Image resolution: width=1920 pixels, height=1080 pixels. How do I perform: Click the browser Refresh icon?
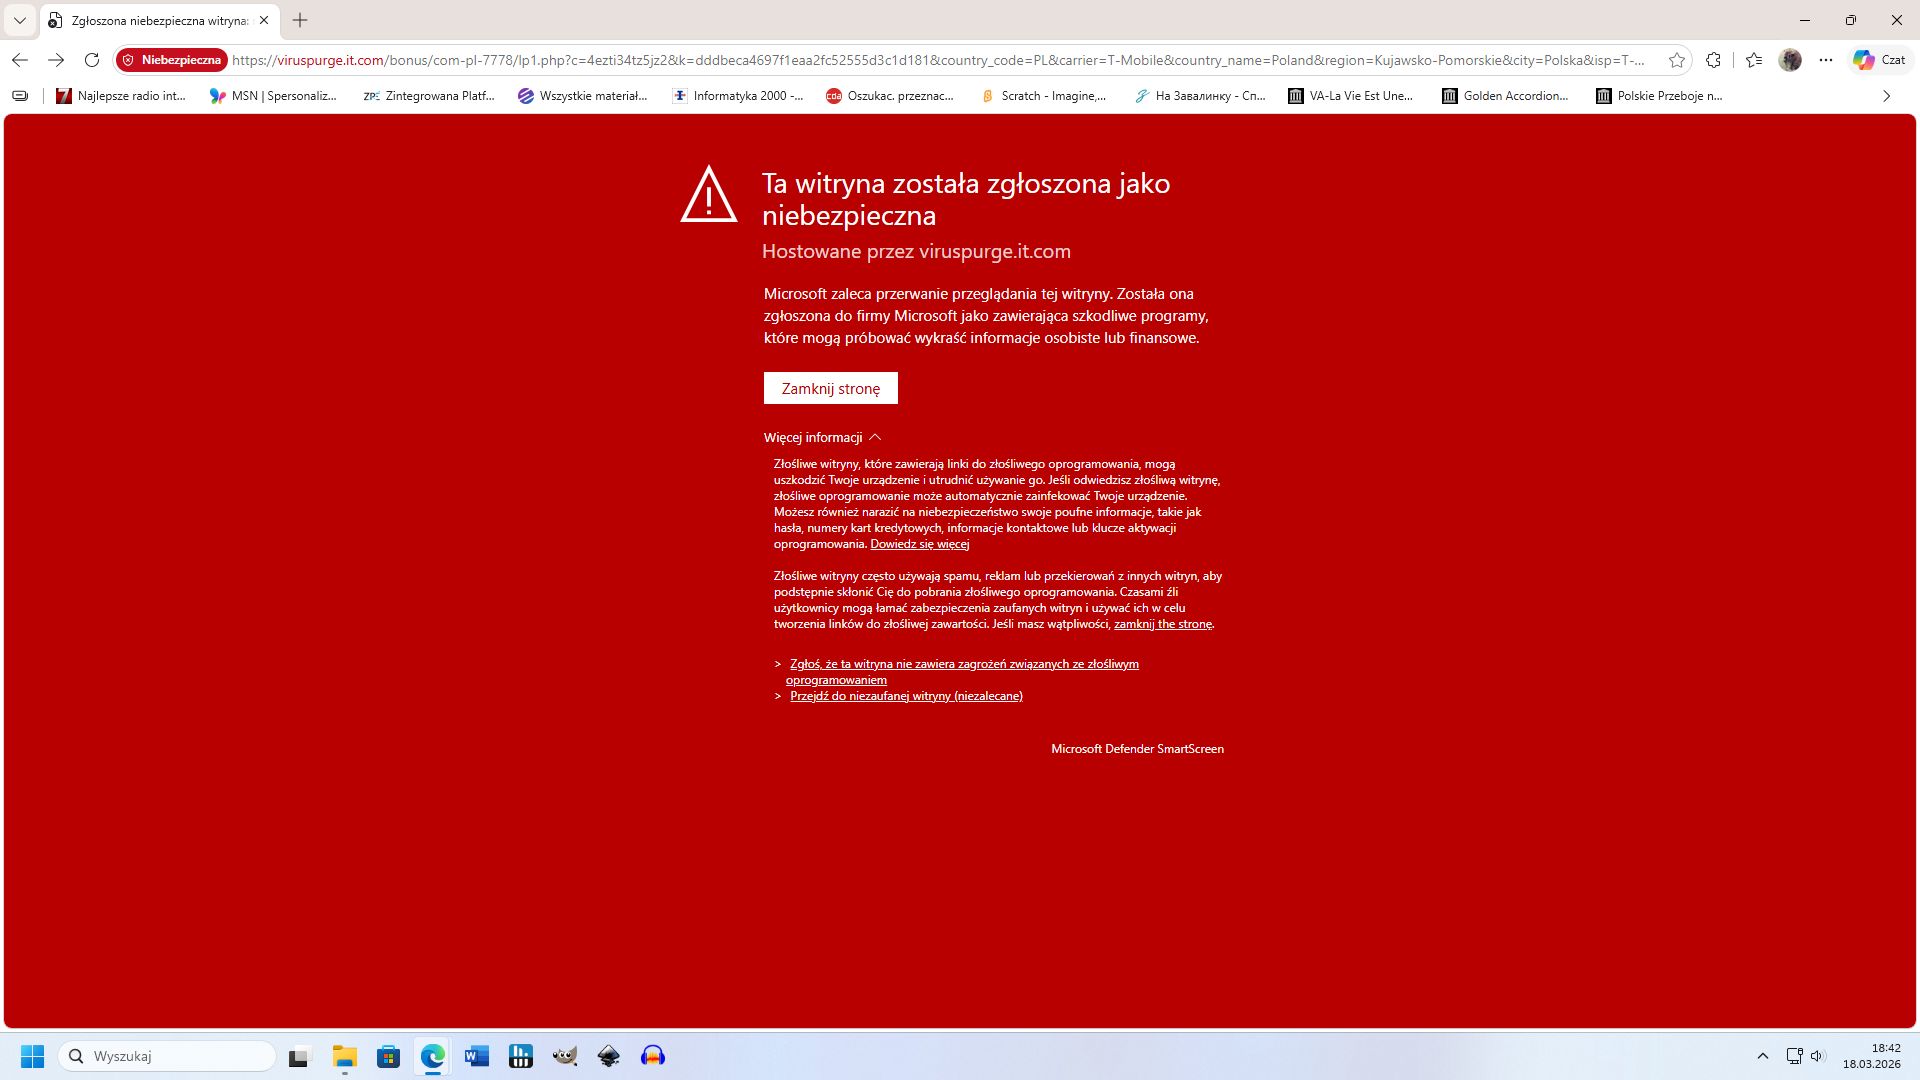tap(92, 60)
